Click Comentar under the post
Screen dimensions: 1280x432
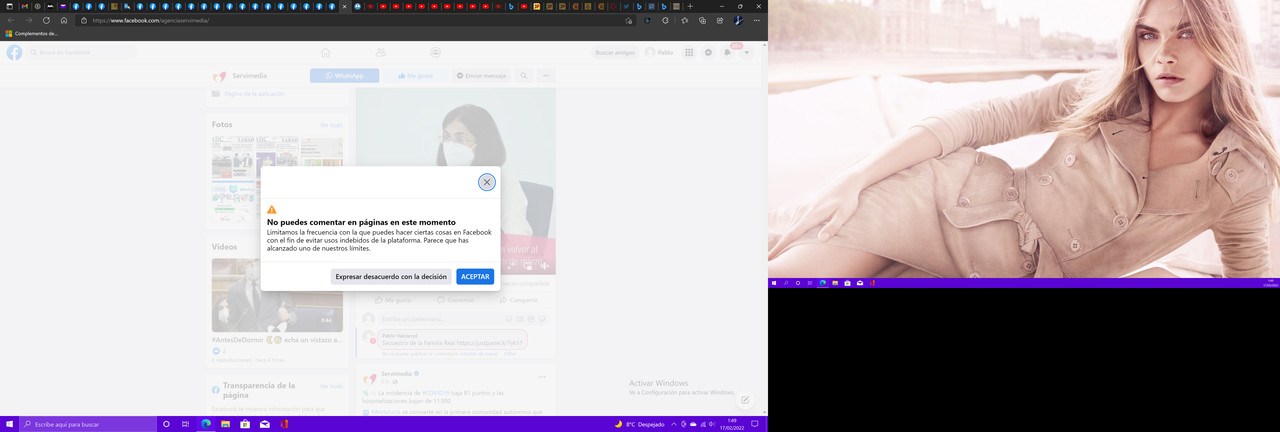(455, 300)
